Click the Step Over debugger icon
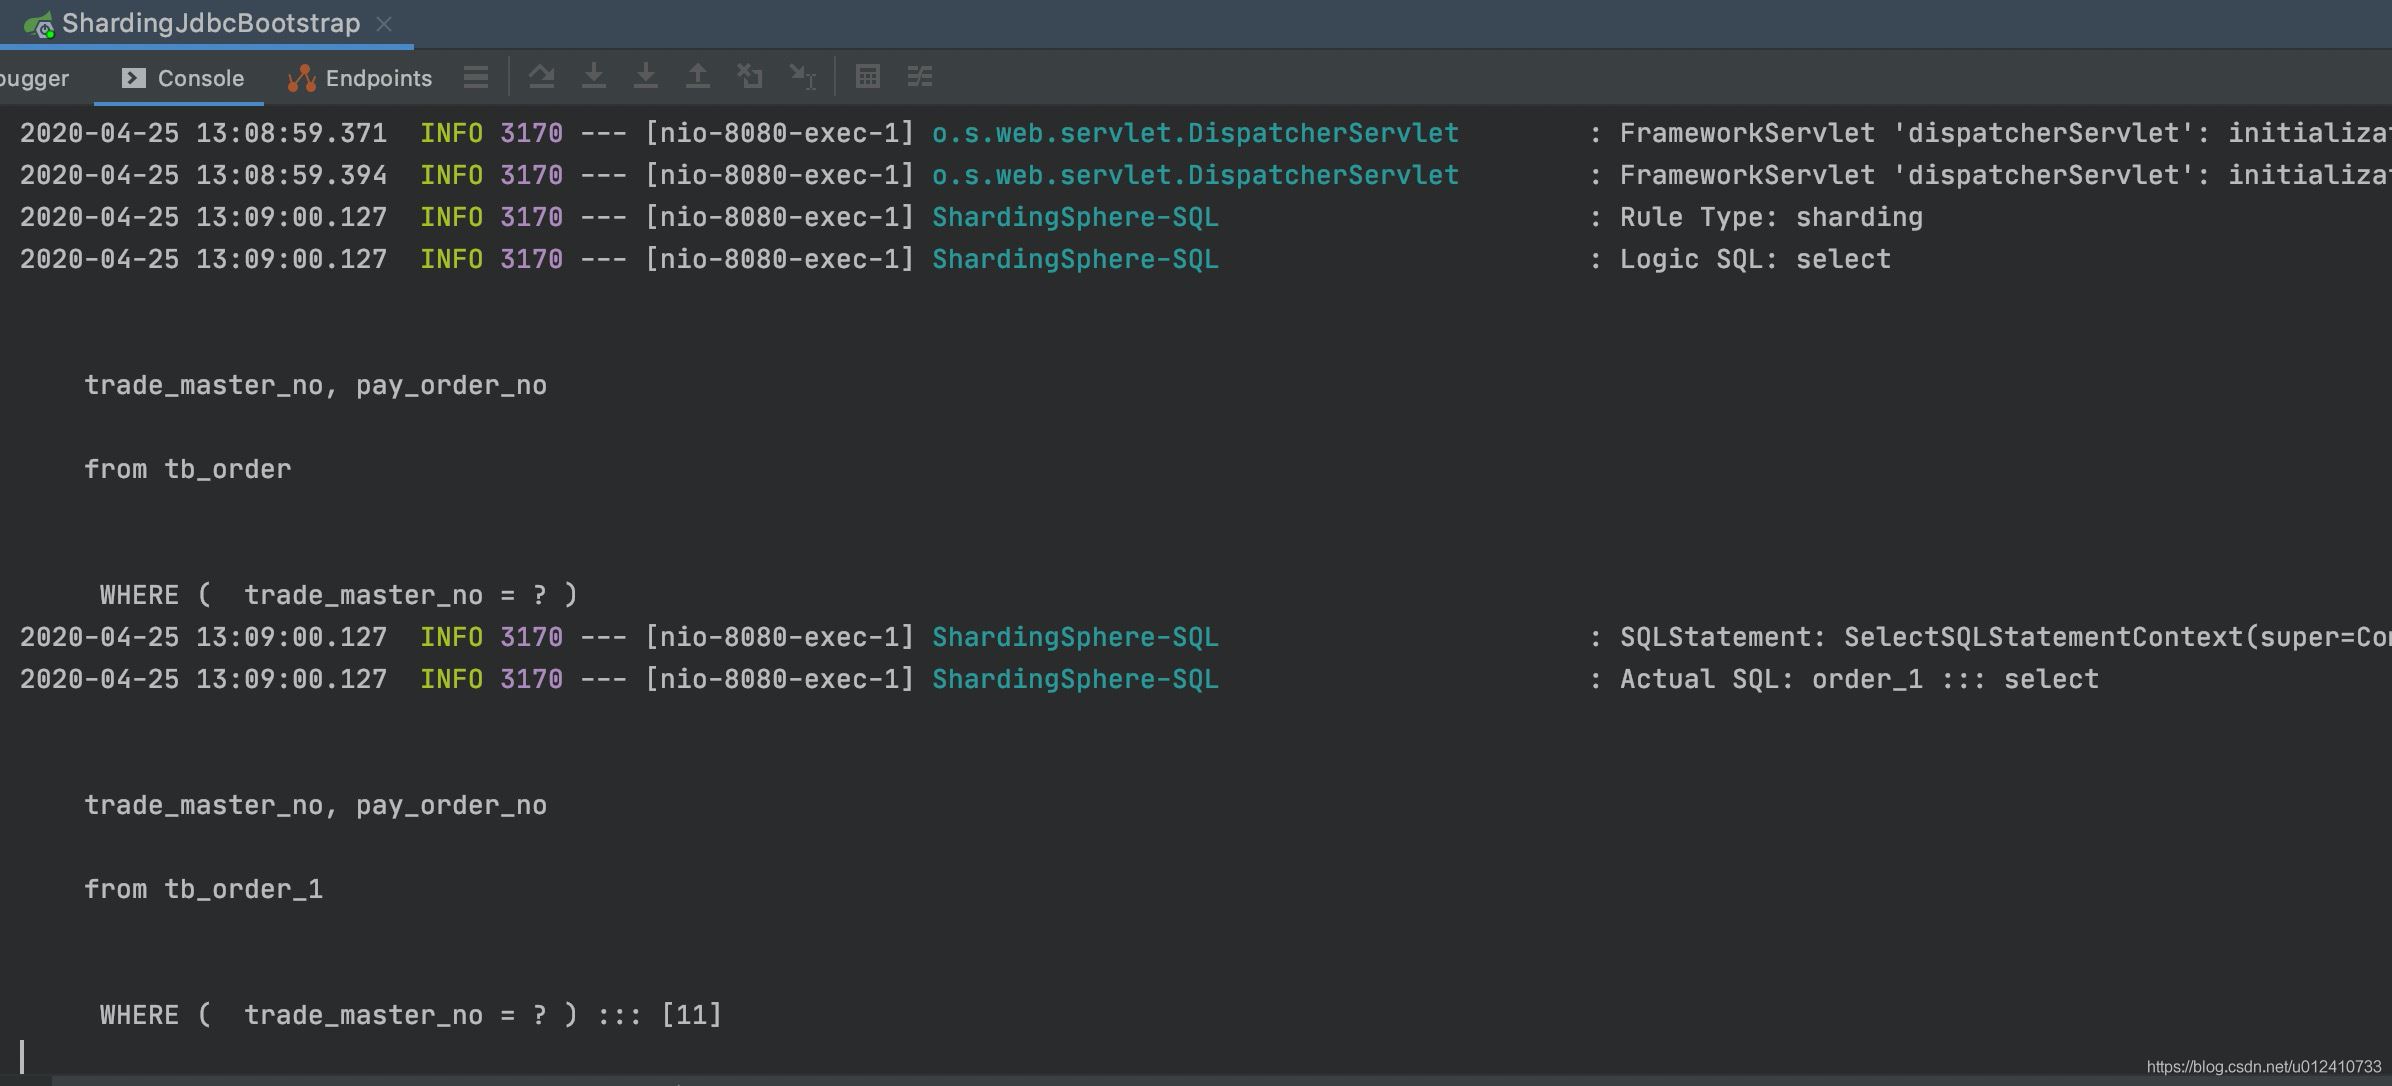 click(x=594, y=77)
